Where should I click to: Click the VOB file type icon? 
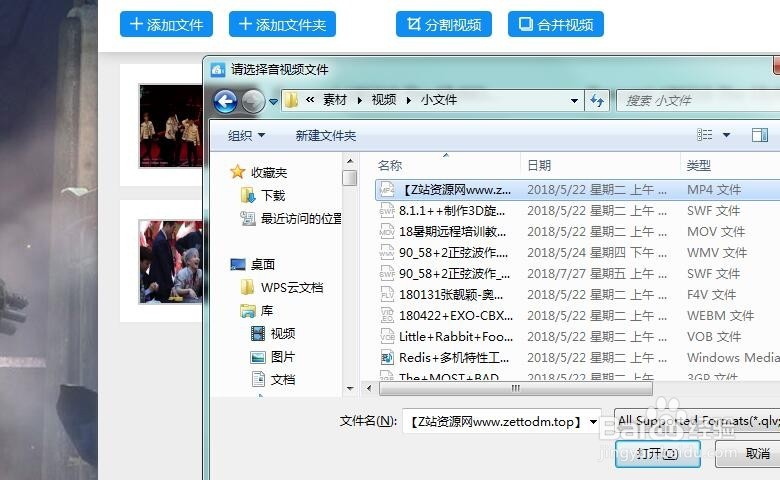point(387,336)
